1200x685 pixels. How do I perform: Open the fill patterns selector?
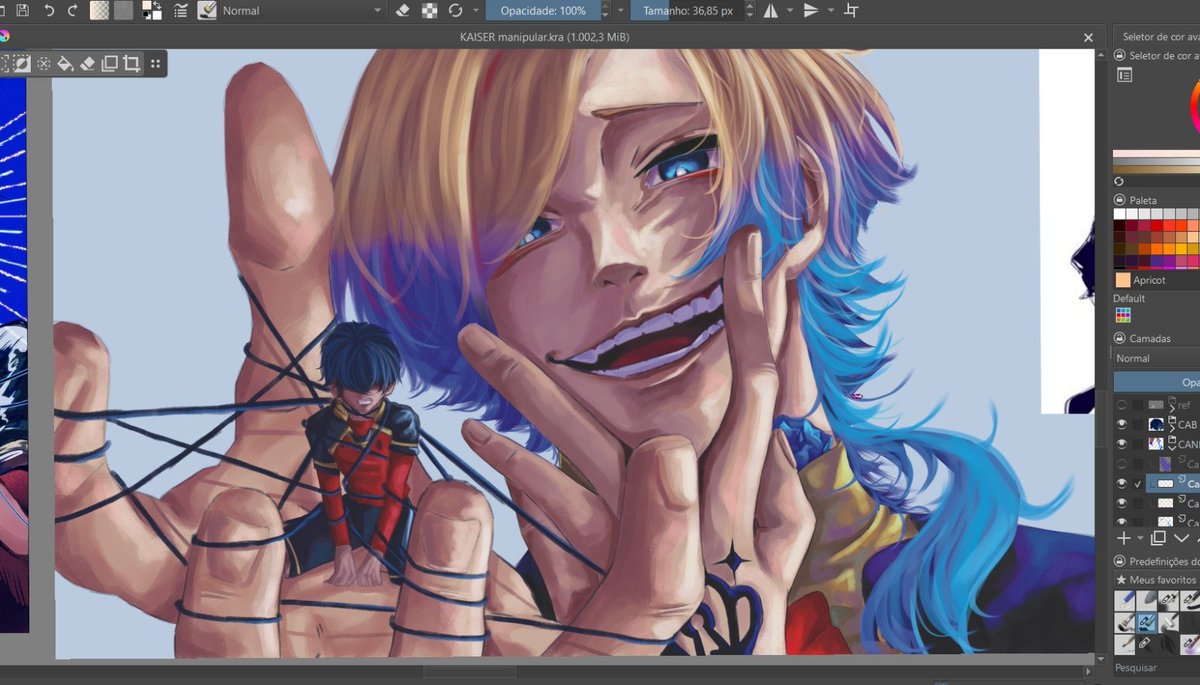pyautogui.click(x=123, y=10)
